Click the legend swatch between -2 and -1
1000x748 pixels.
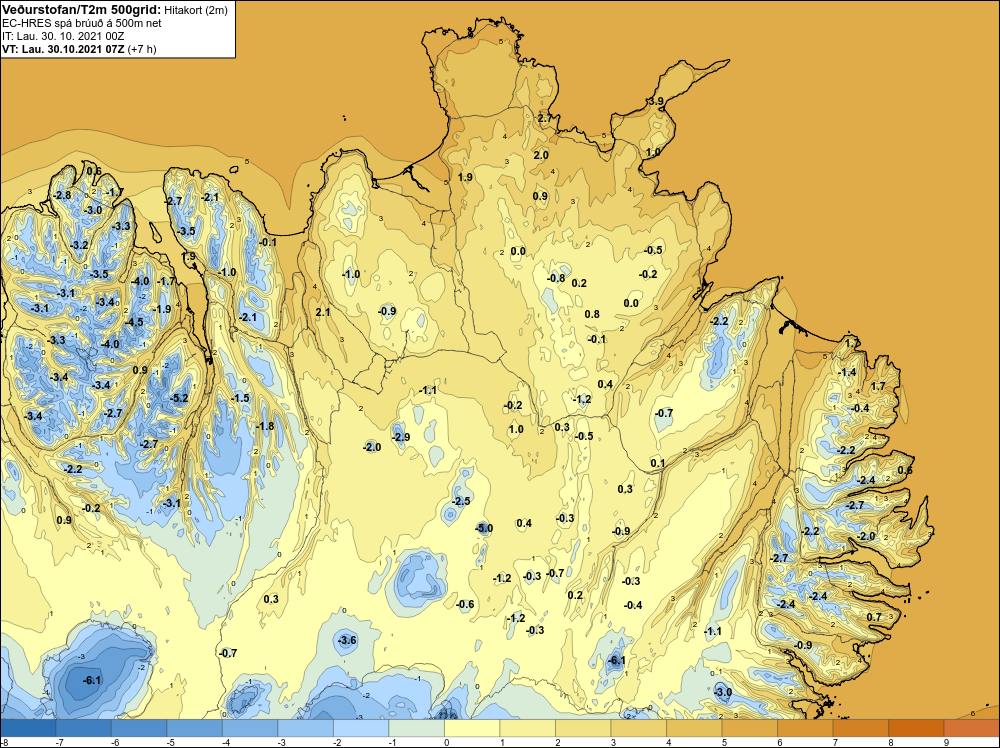[361, 728]
